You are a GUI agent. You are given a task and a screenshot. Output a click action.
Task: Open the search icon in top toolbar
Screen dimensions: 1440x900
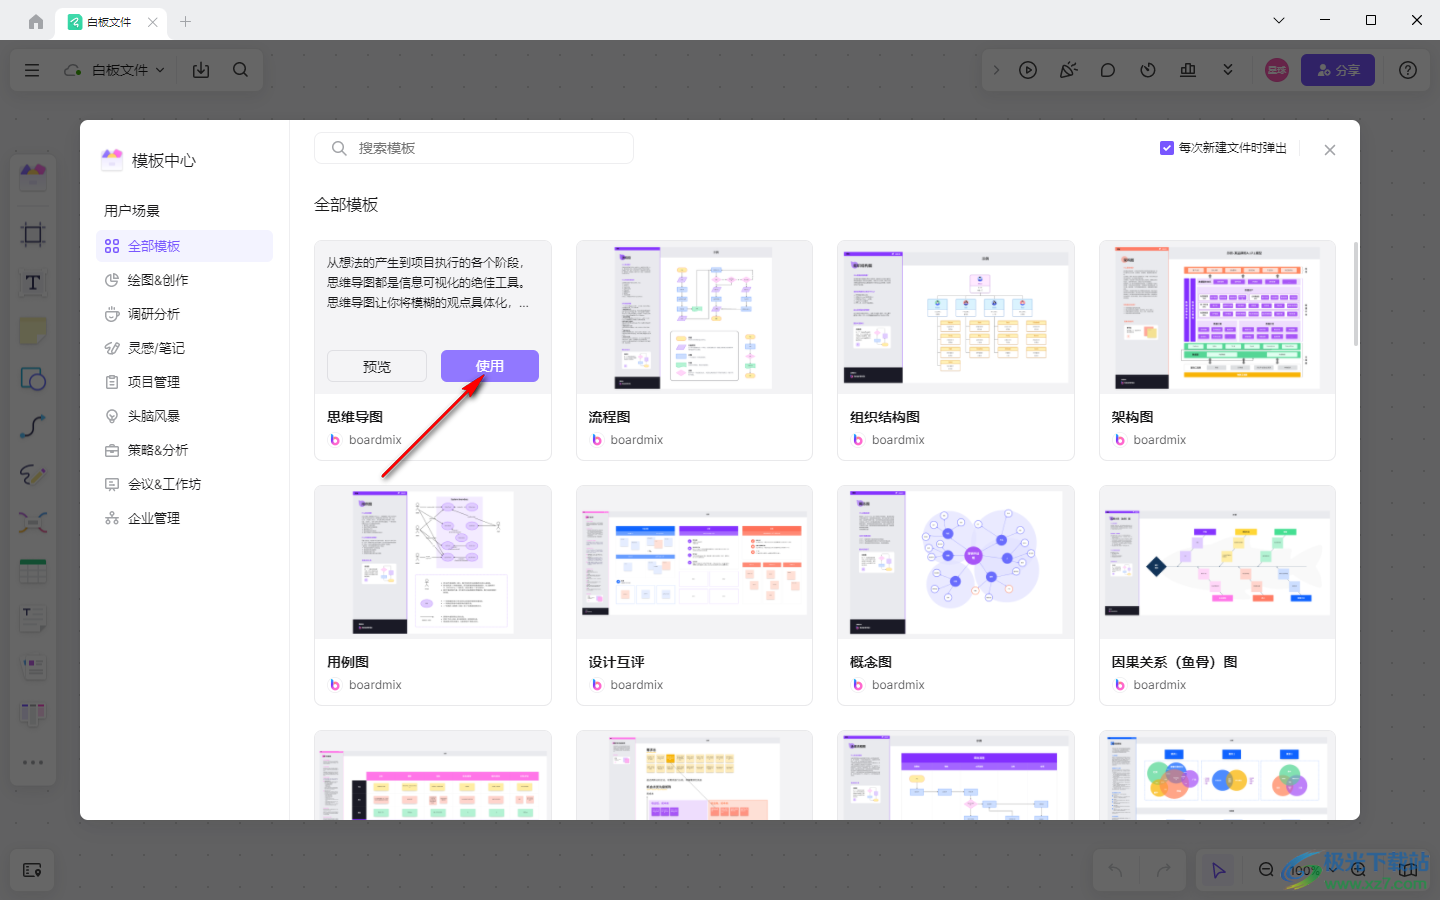point(240,70)
